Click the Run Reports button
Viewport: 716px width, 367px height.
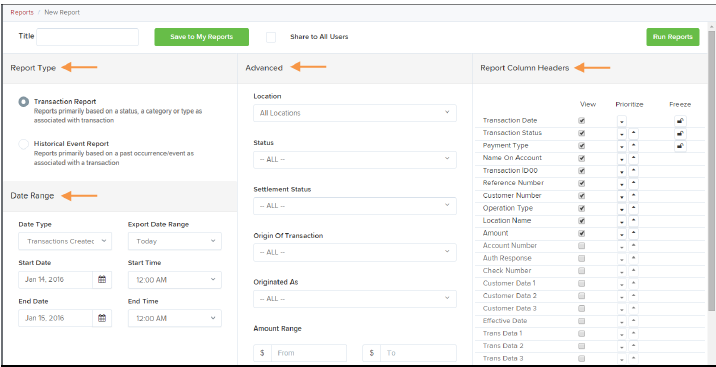(x=673, y=37)
